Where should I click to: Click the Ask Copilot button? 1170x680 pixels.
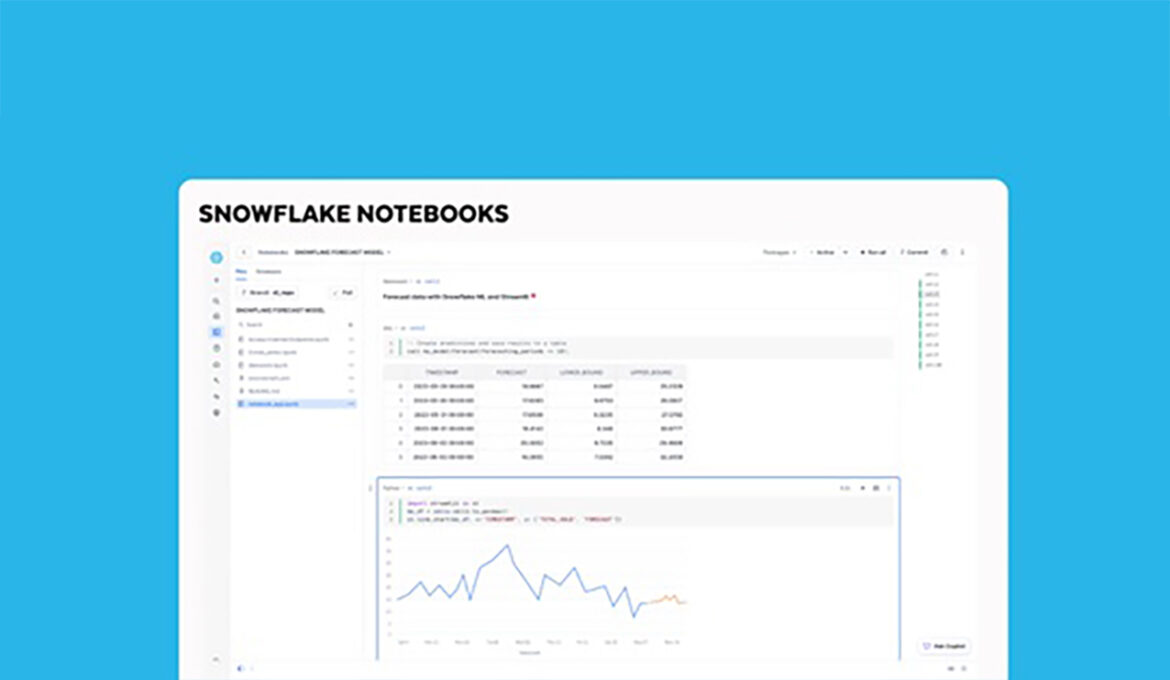pyautogui.click(x=945, y=646)
